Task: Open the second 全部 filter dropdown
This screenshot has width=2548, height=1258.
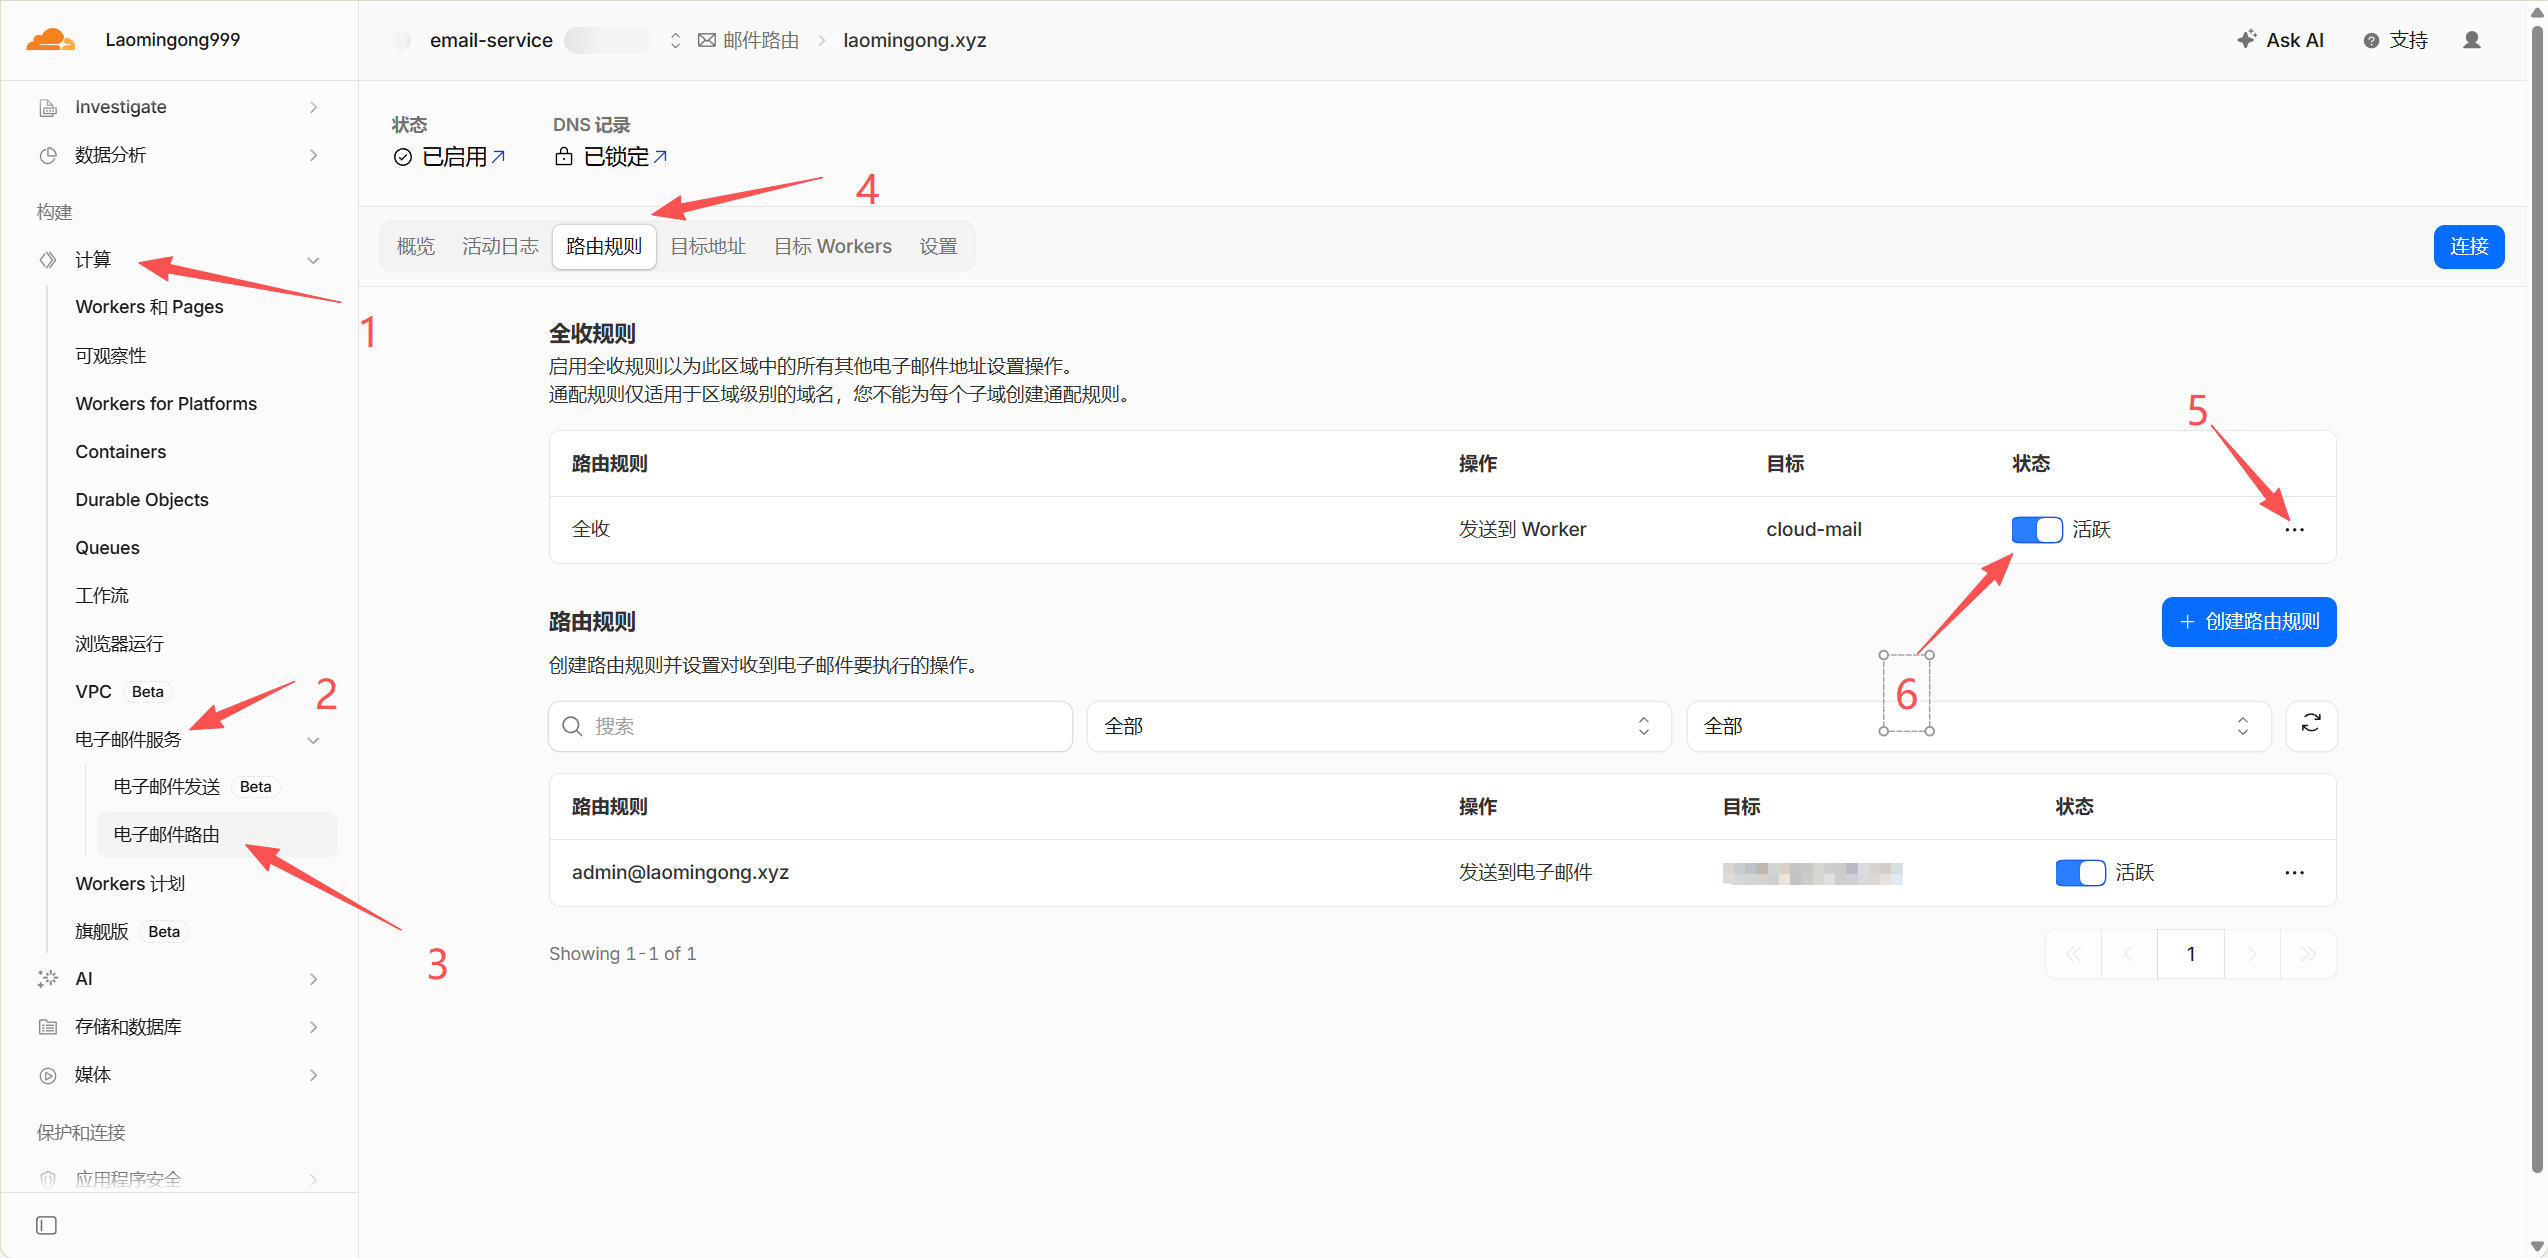Action: click(x=1978, y=726)
